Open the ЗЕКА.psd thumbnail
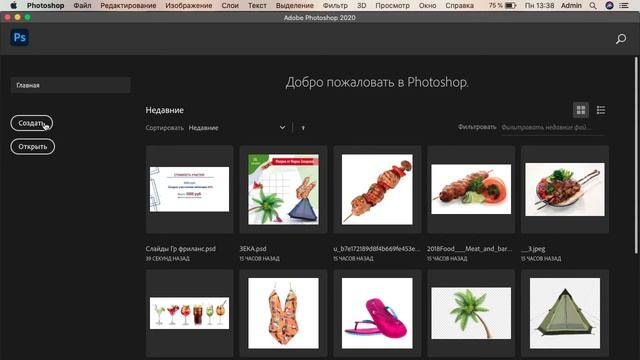Image resolution: width=640 pixels, height=360 pixels. (x=283, y=189)
